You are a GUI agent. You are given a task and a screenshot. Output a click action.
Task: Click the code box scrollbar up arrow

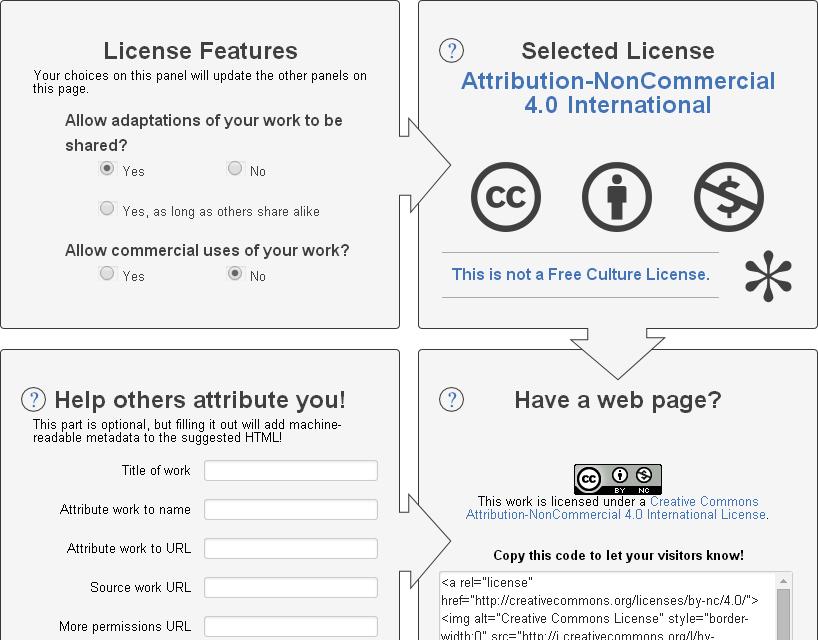pyautogui.click(x=784, y=581)
